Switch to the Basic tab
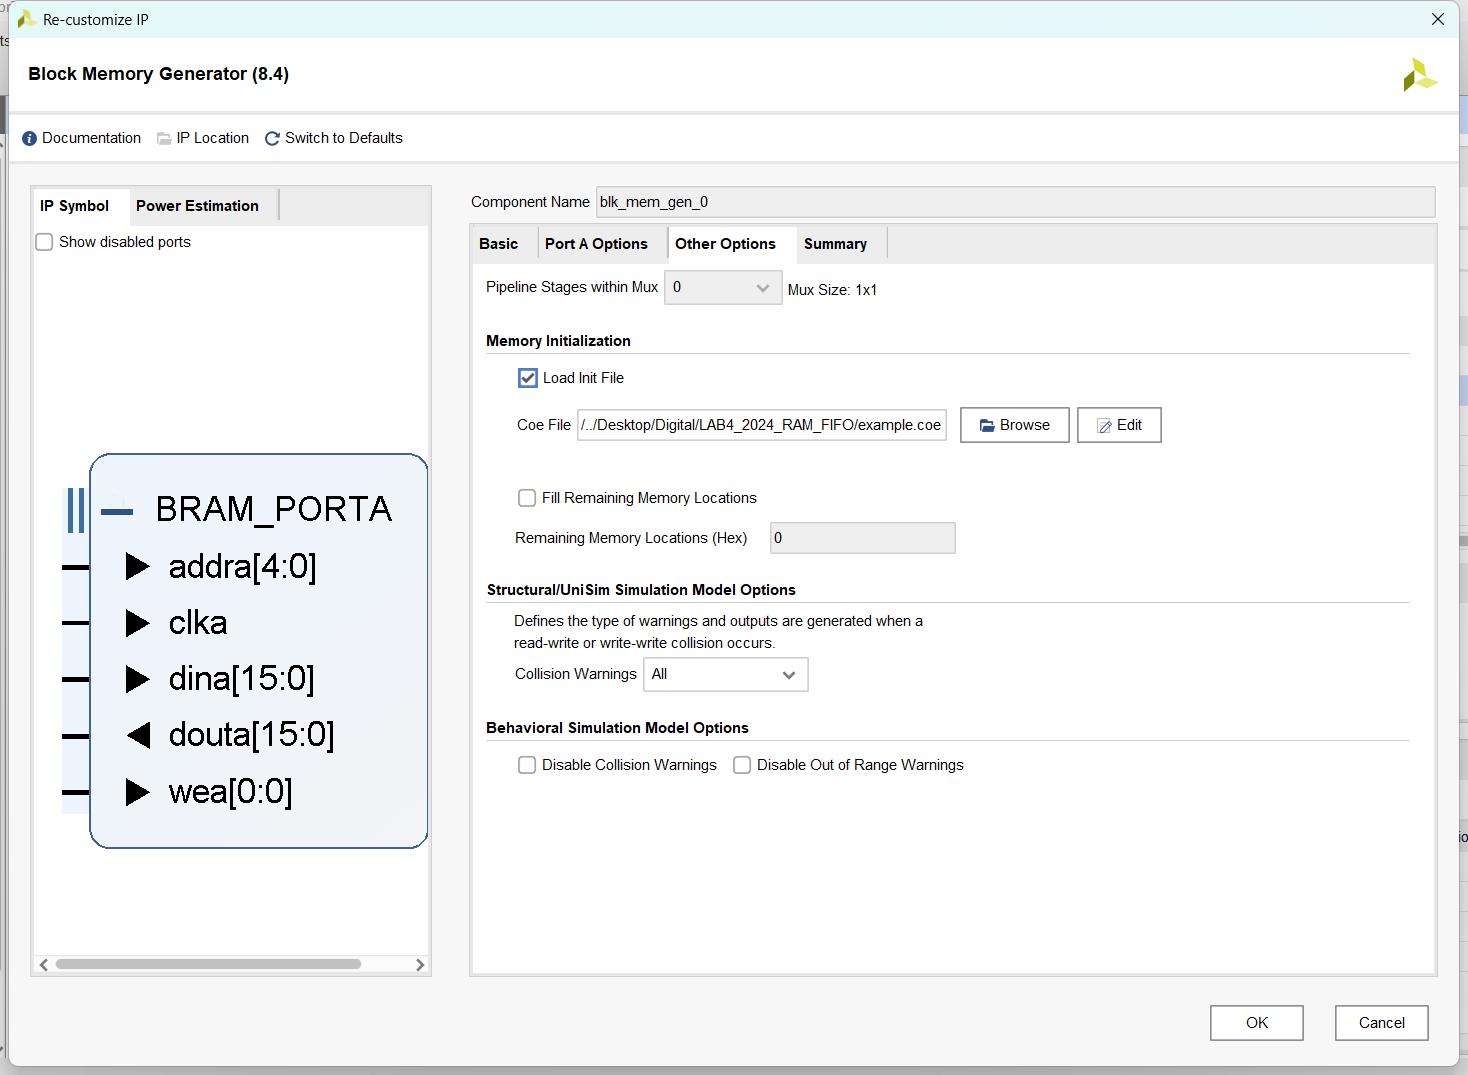 [x=498, y=244]
